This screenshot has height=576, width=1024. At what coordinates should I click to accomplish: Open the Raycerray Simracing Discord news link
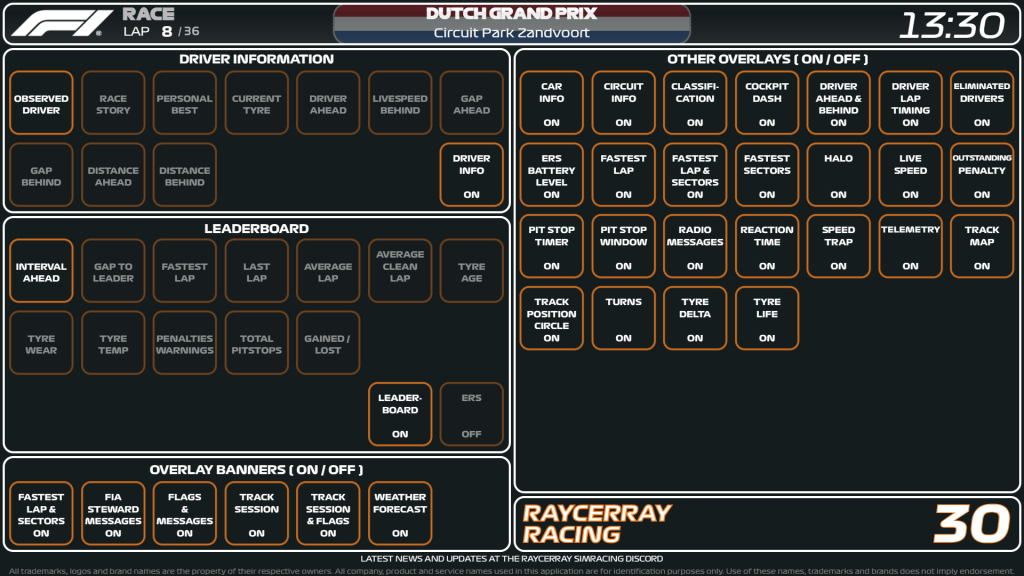[x=511, y=558]
